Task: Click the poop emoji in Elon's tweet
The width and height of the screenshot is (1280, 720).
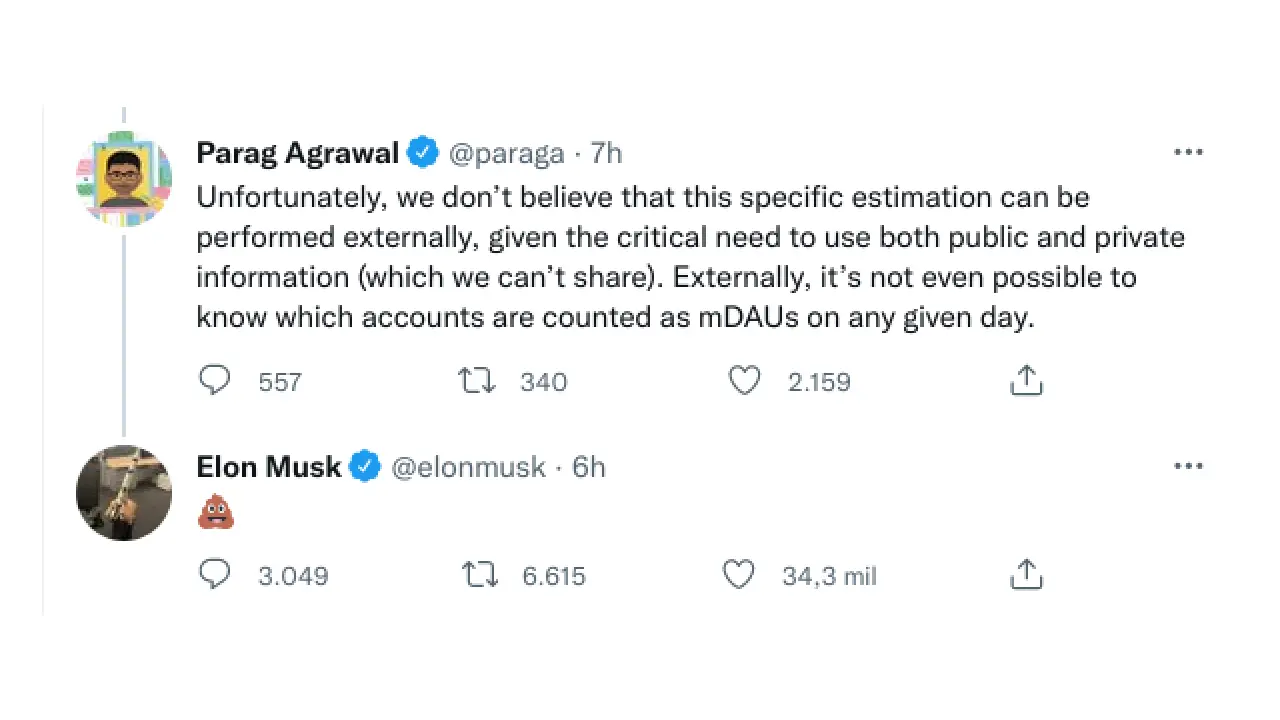Action: click(x=215, y=514)
